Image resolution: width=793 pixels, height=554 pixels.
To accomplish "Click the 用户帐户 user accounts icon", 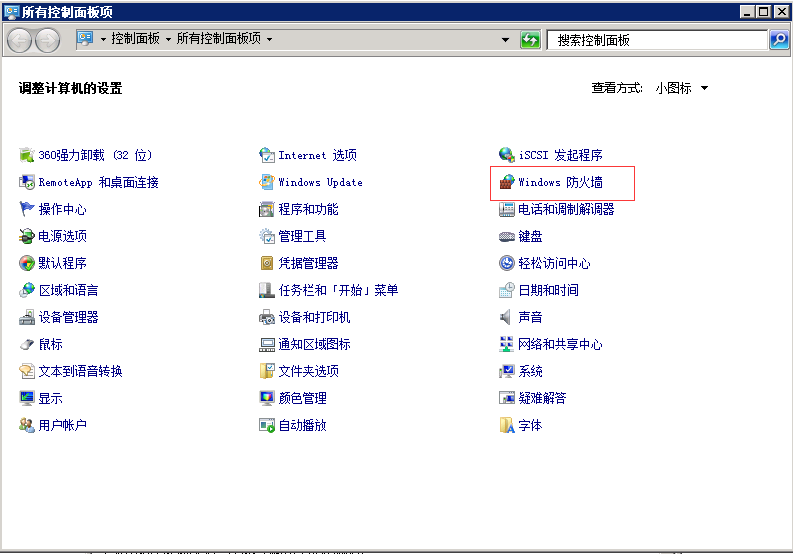I will click(27, 425).
